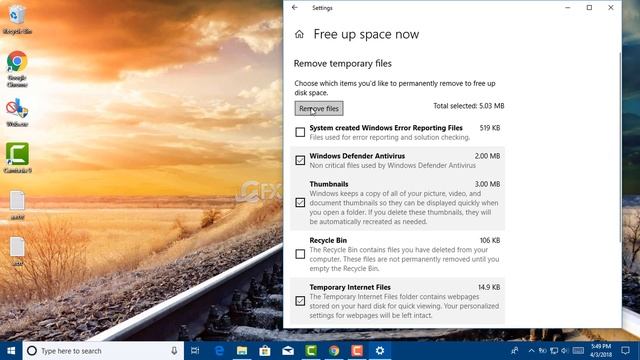The width and height of the screenshot is (640, 360).
Task: Open Task View from the taskbar
Action: (x=195, y=351)
